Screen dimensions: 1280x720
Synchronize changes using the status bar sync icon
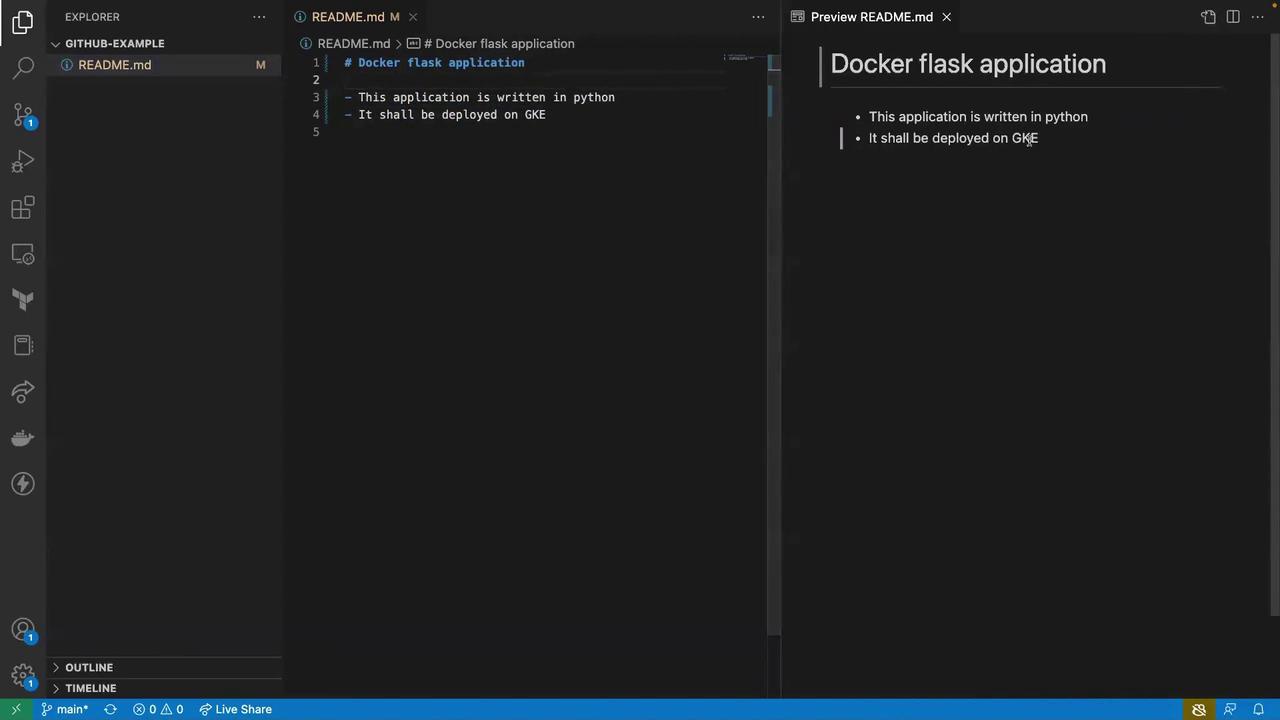point(110,709)
